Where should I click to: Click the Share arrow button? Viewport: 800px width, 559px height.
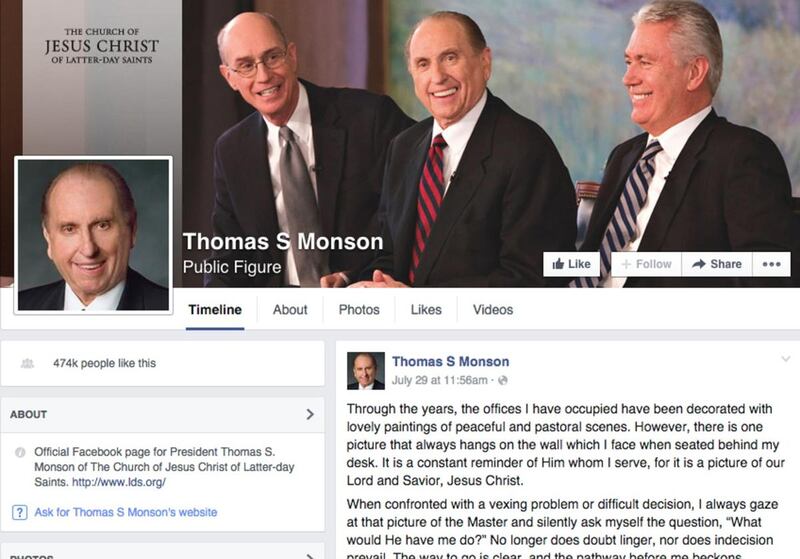coord(717,264)
